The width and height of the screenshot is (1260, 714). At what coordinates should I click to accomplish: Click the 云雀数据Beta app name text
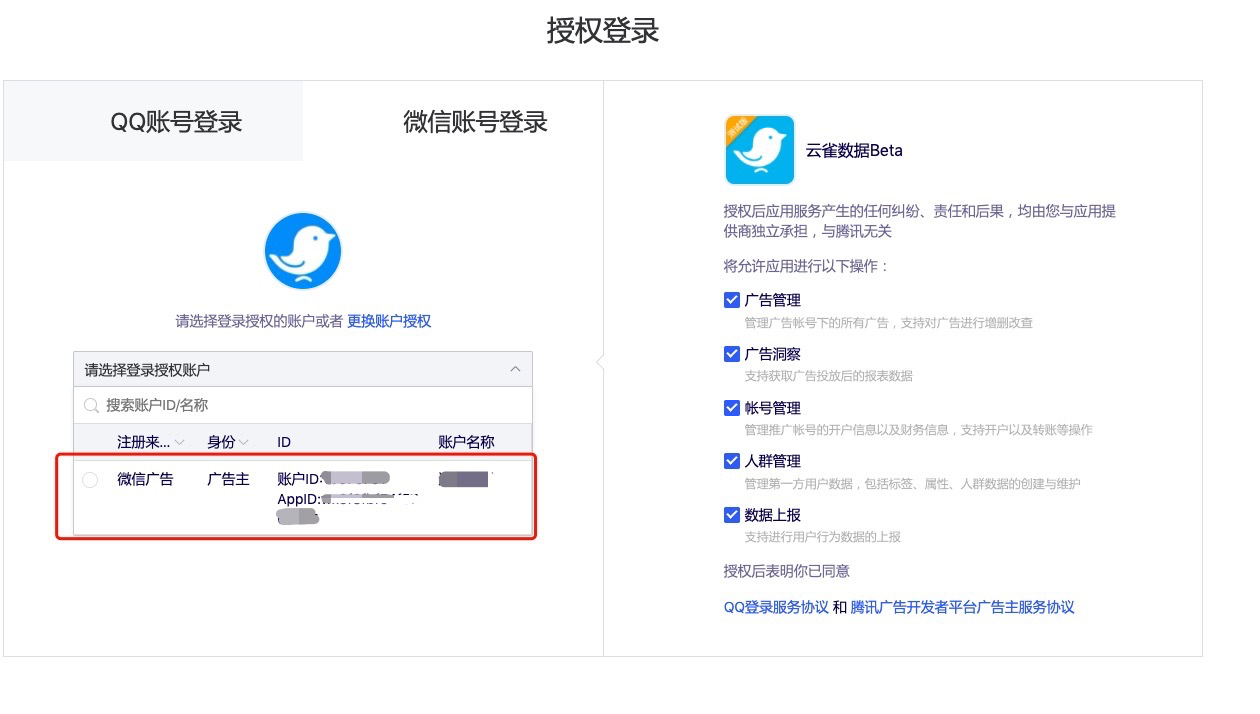854,151
